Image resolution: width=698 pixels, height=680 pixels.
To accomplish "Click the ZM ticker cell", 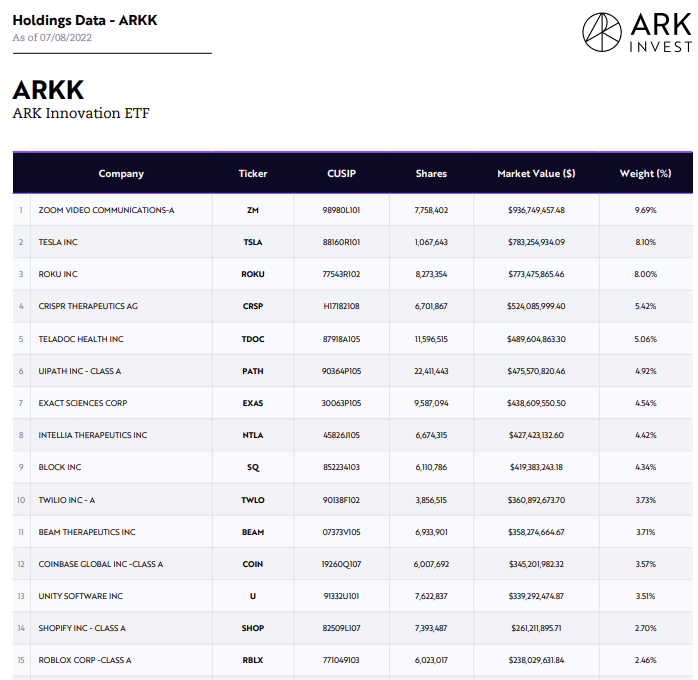I will tap(253, 210).
